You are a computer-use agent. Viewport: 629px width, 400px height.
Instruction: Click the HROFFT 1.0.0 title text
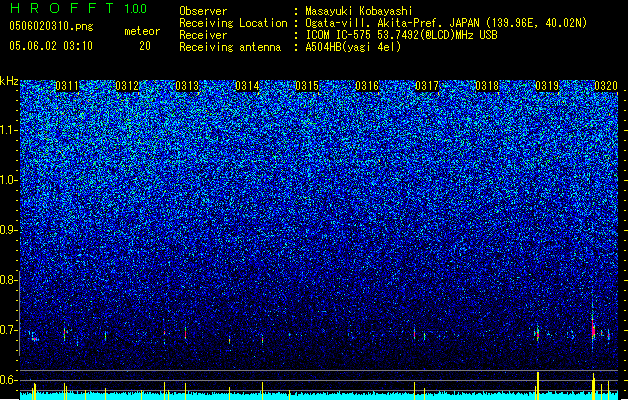(x=79, y=8)
